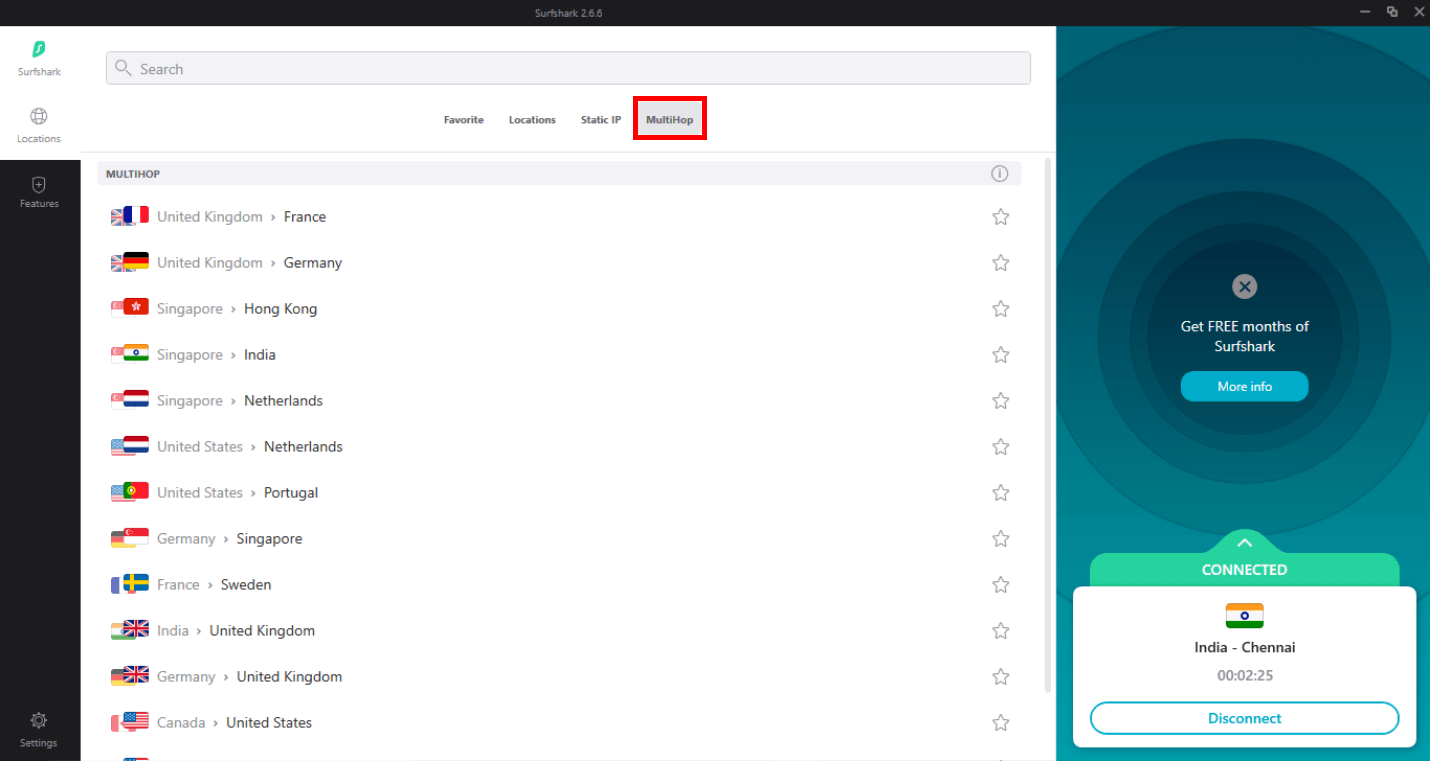Star the Canada to United States route
1430x761 pixels.
(1000, 723)
